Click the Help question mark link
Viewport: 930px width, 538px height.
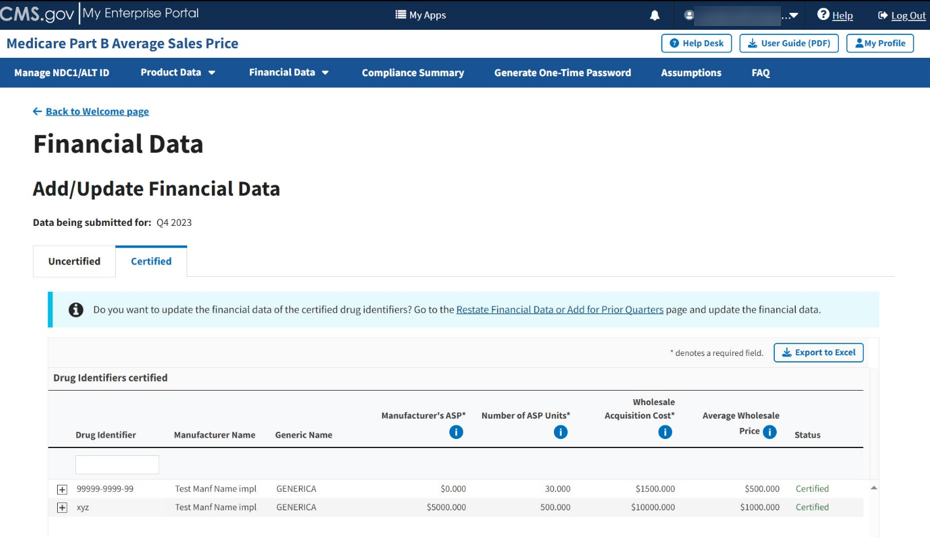pyautogui.click(x=835, y=15)
